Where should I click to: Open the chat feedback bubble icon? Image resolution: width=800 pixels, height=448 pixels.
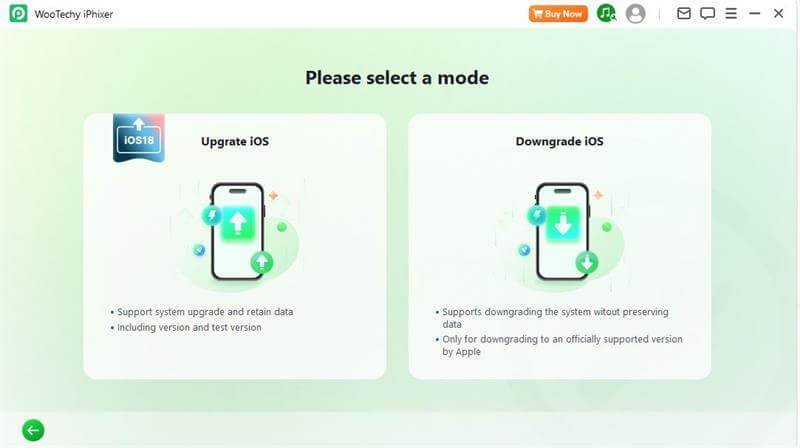pyautogui.click(x=707, y=13)
